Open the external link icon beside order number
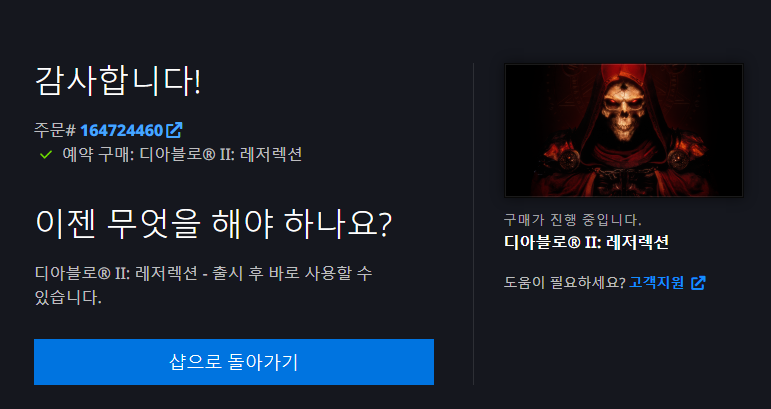 click(x=175, y=130)
